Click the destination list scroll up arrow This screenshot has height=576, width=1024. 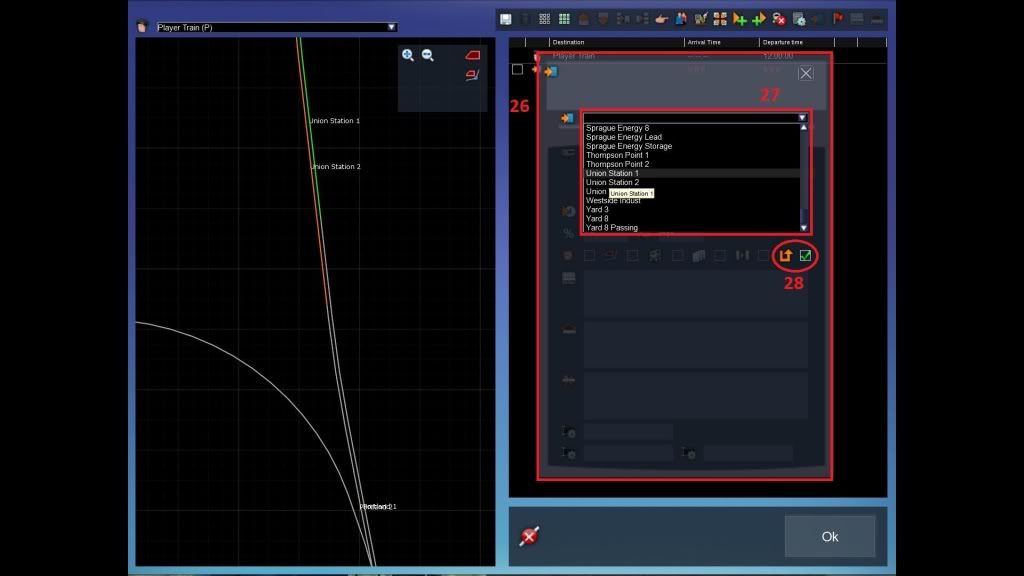coord(804,127)
